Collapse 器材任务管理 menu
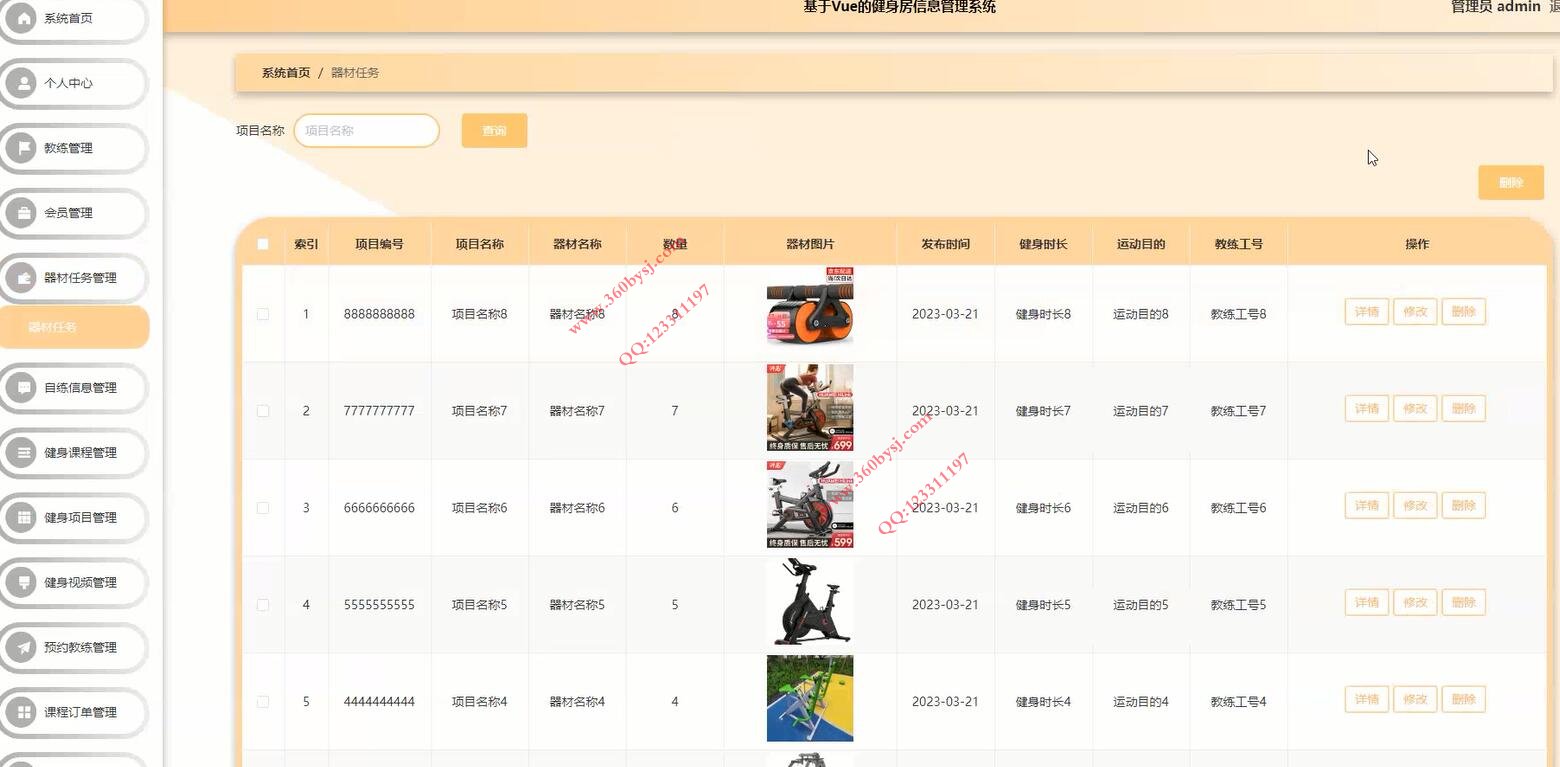Screen dimensions: 1560x767 tap(74, 278)
